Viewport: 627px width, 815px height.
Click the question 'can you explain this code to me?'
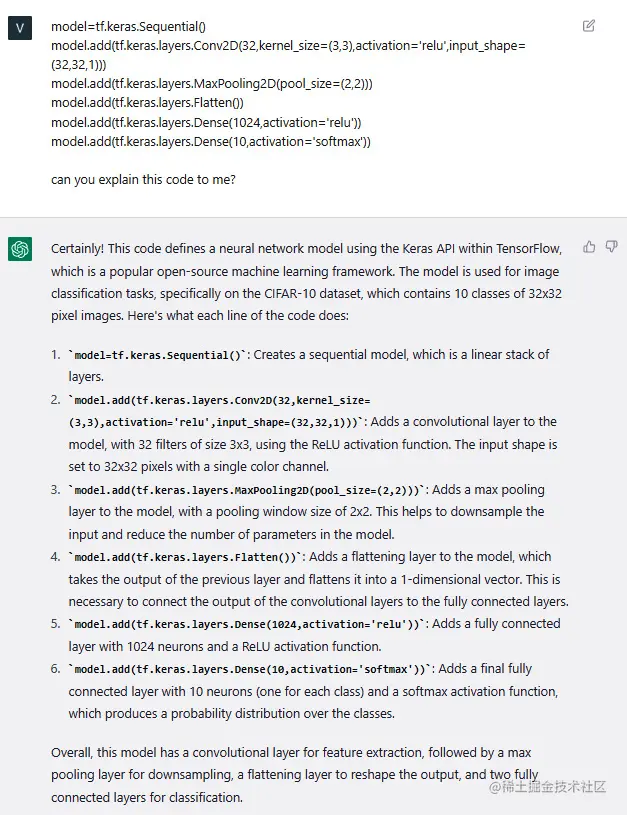click(x=143, y=180)
